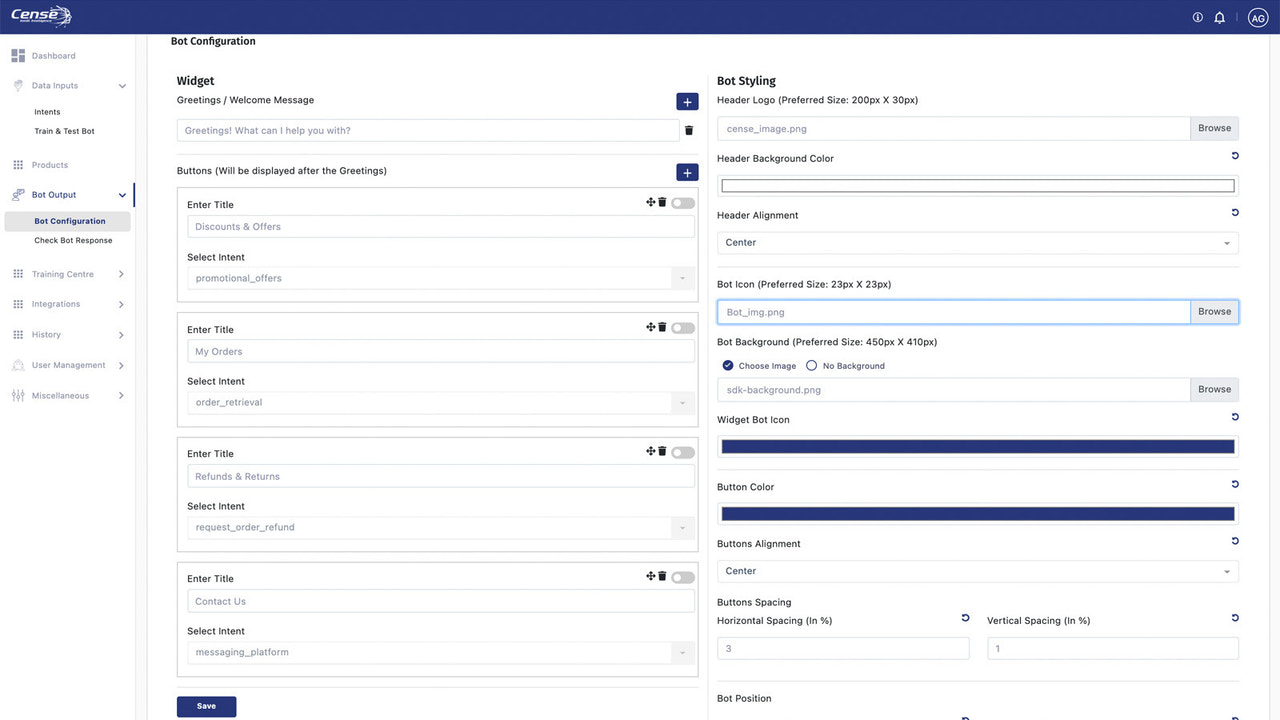The height and width of the screenshot is (720, 1280).
Task: Reset the Header Background Color
Action: click(1234, 156)
